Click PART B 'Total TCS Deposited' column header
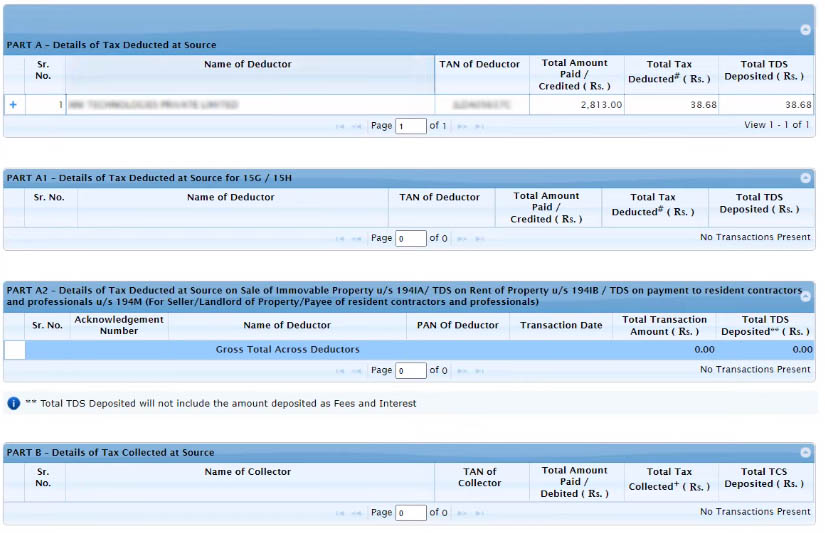825x533 pixels. (x=766, y=482)
